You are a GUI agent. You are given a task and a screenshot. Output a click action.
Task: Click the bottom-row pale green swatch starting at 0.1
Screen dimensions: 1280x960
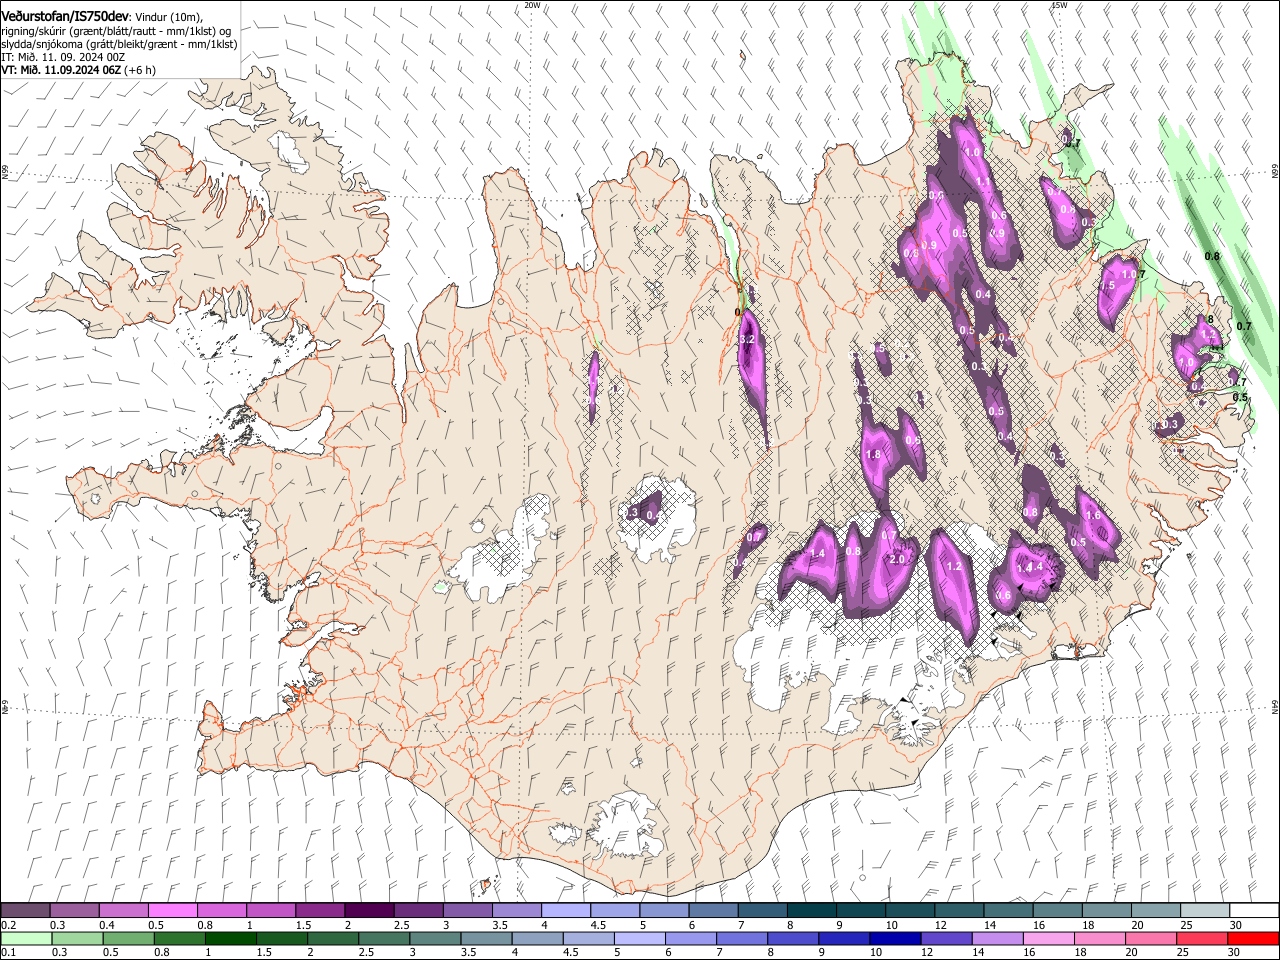(27, 938)
